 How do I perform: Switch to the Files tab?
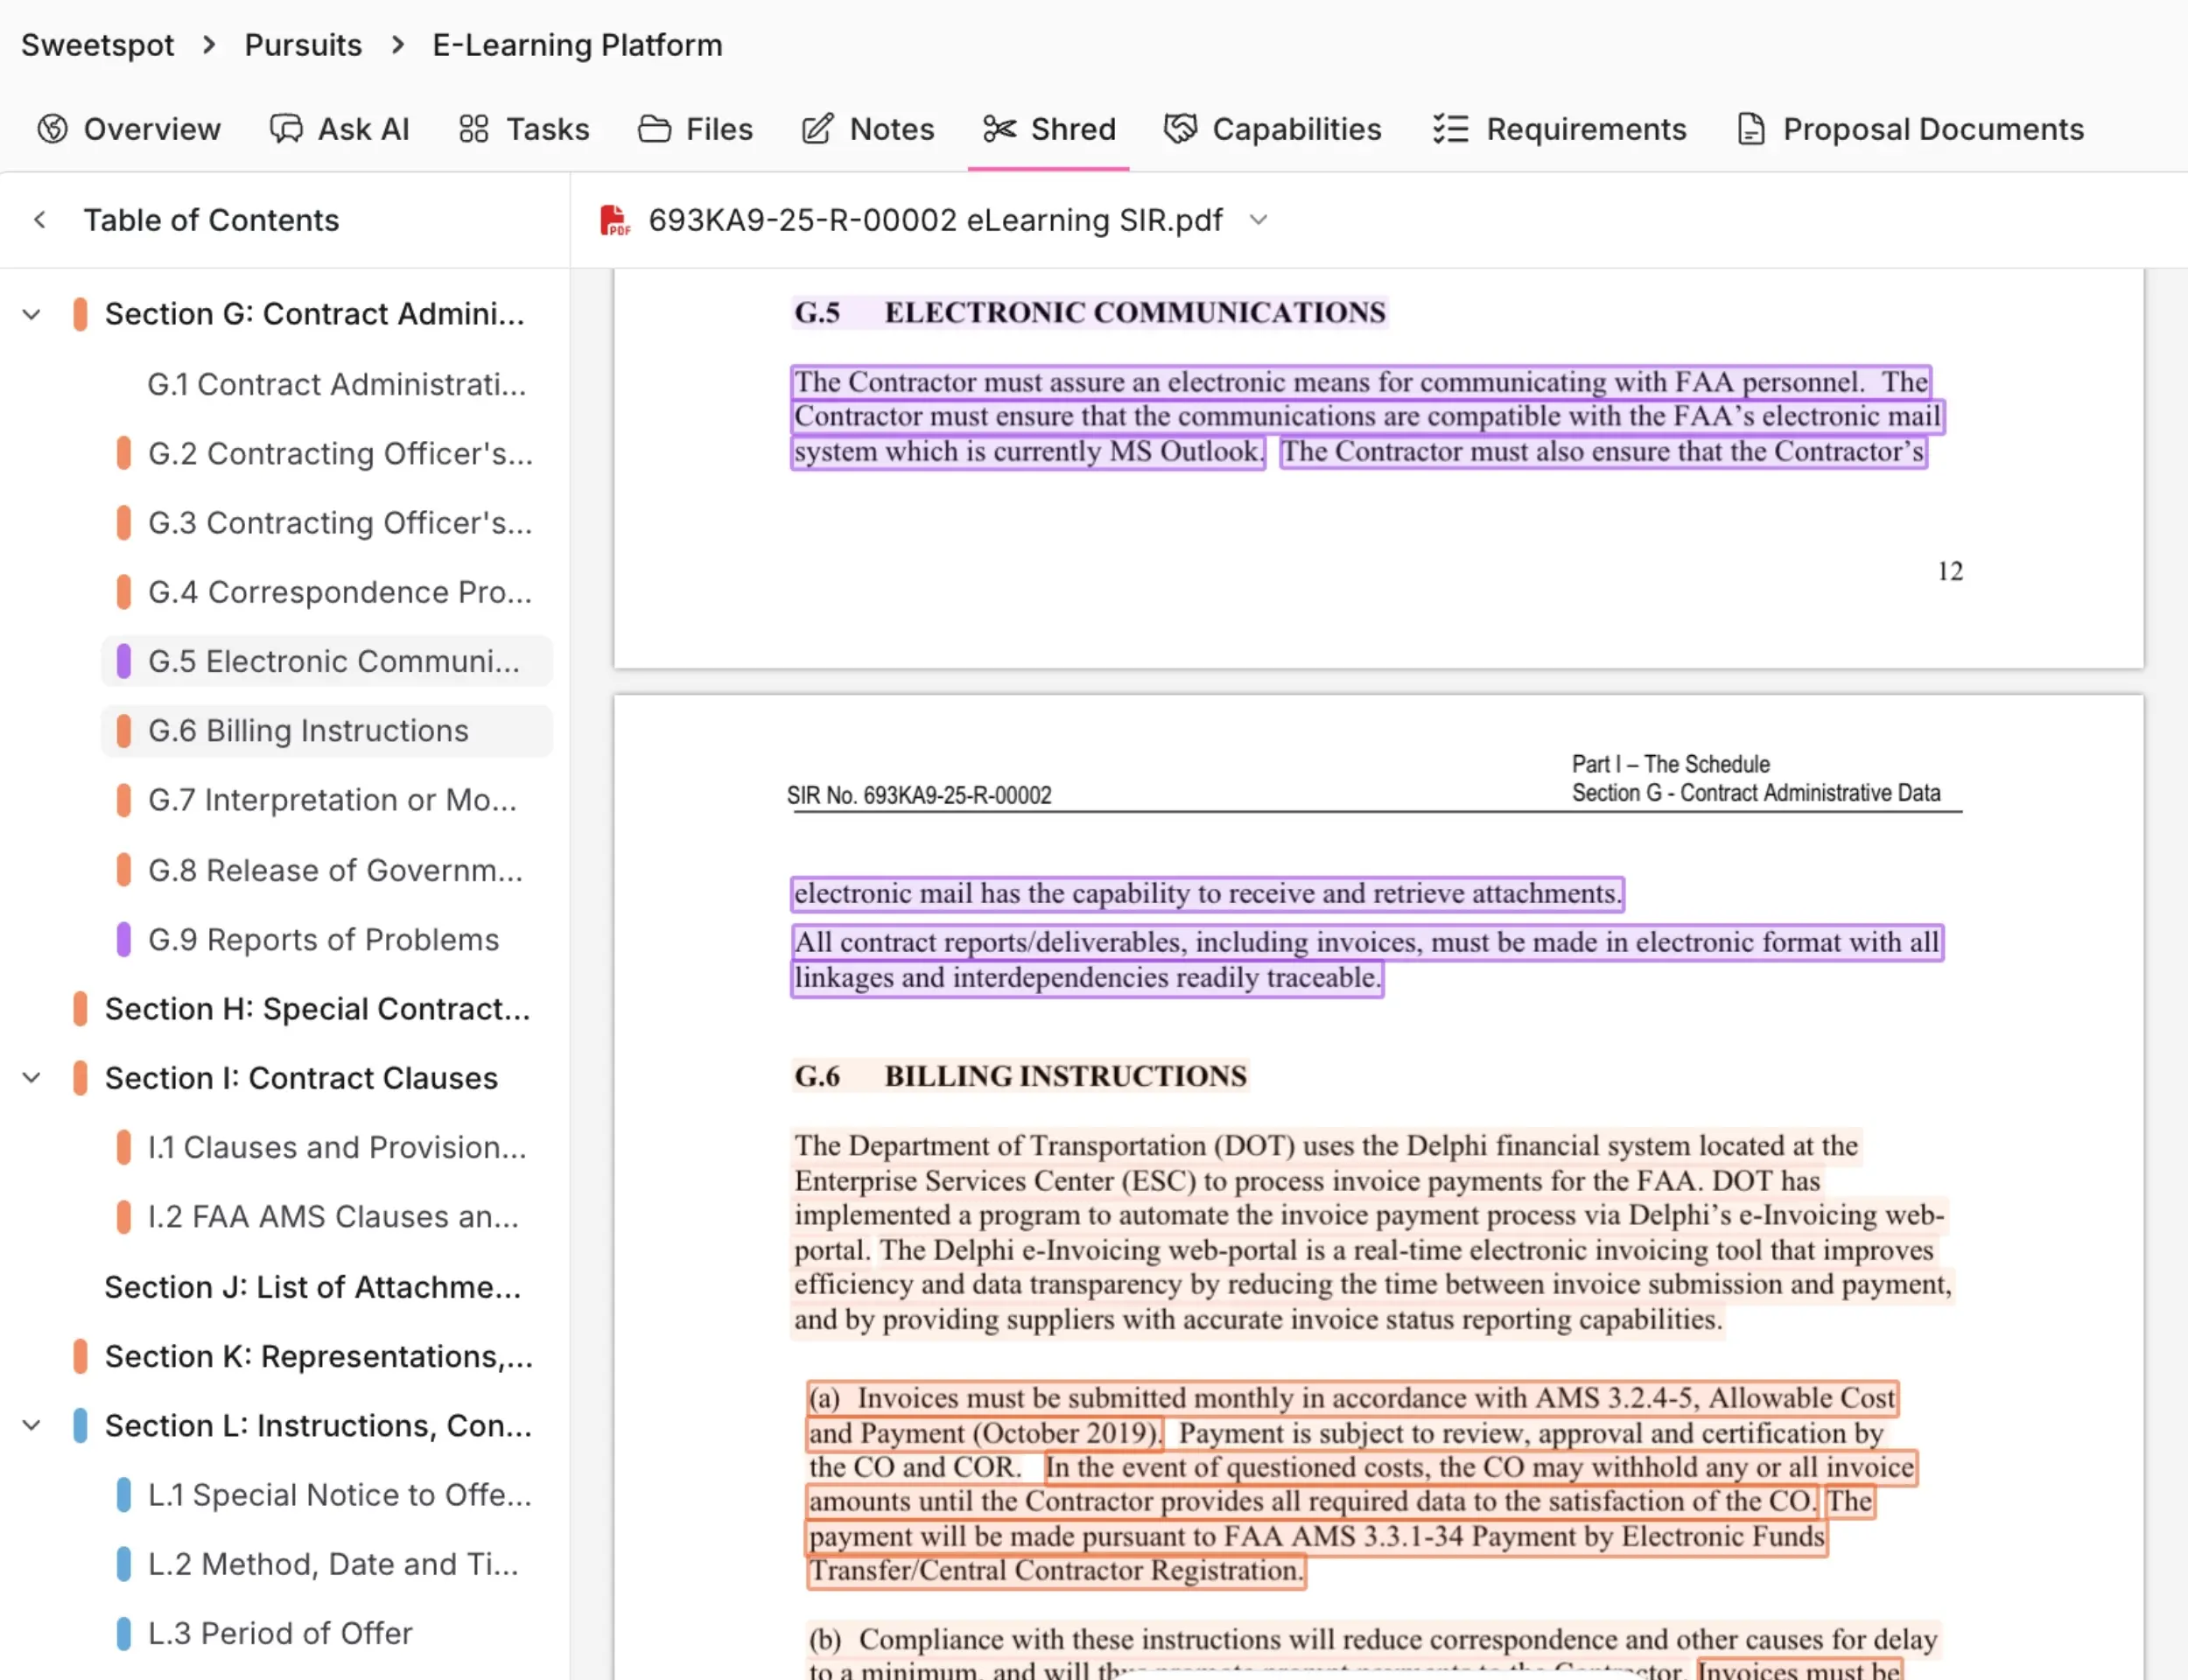point(696,129)
